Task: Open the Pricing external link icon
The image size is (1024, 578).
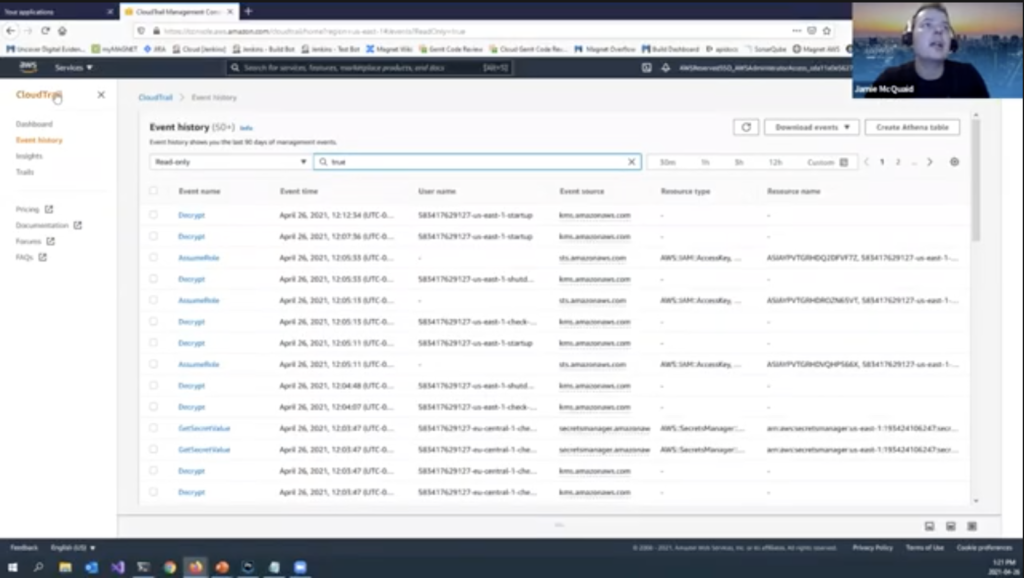Action: [x=49, y=209]
